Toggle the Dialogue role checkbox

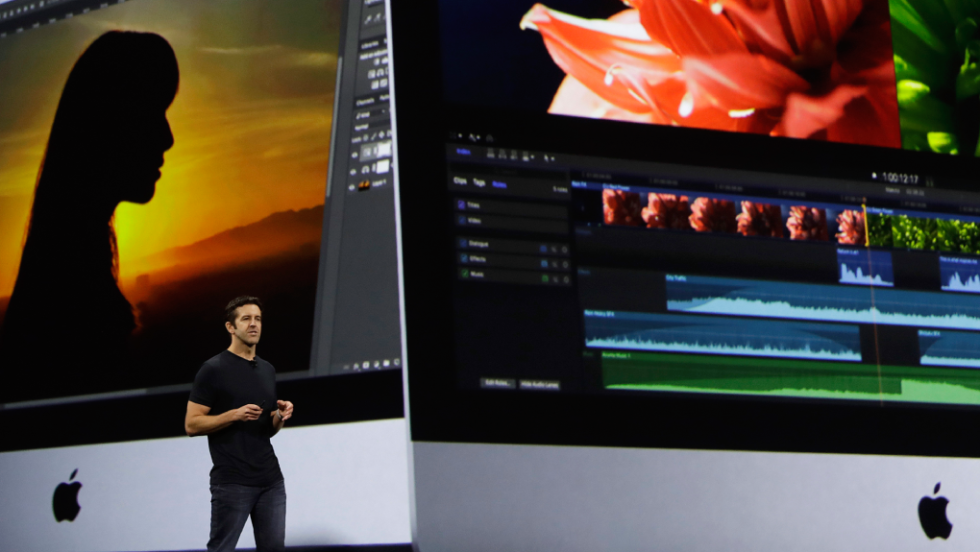coord(463,243)
